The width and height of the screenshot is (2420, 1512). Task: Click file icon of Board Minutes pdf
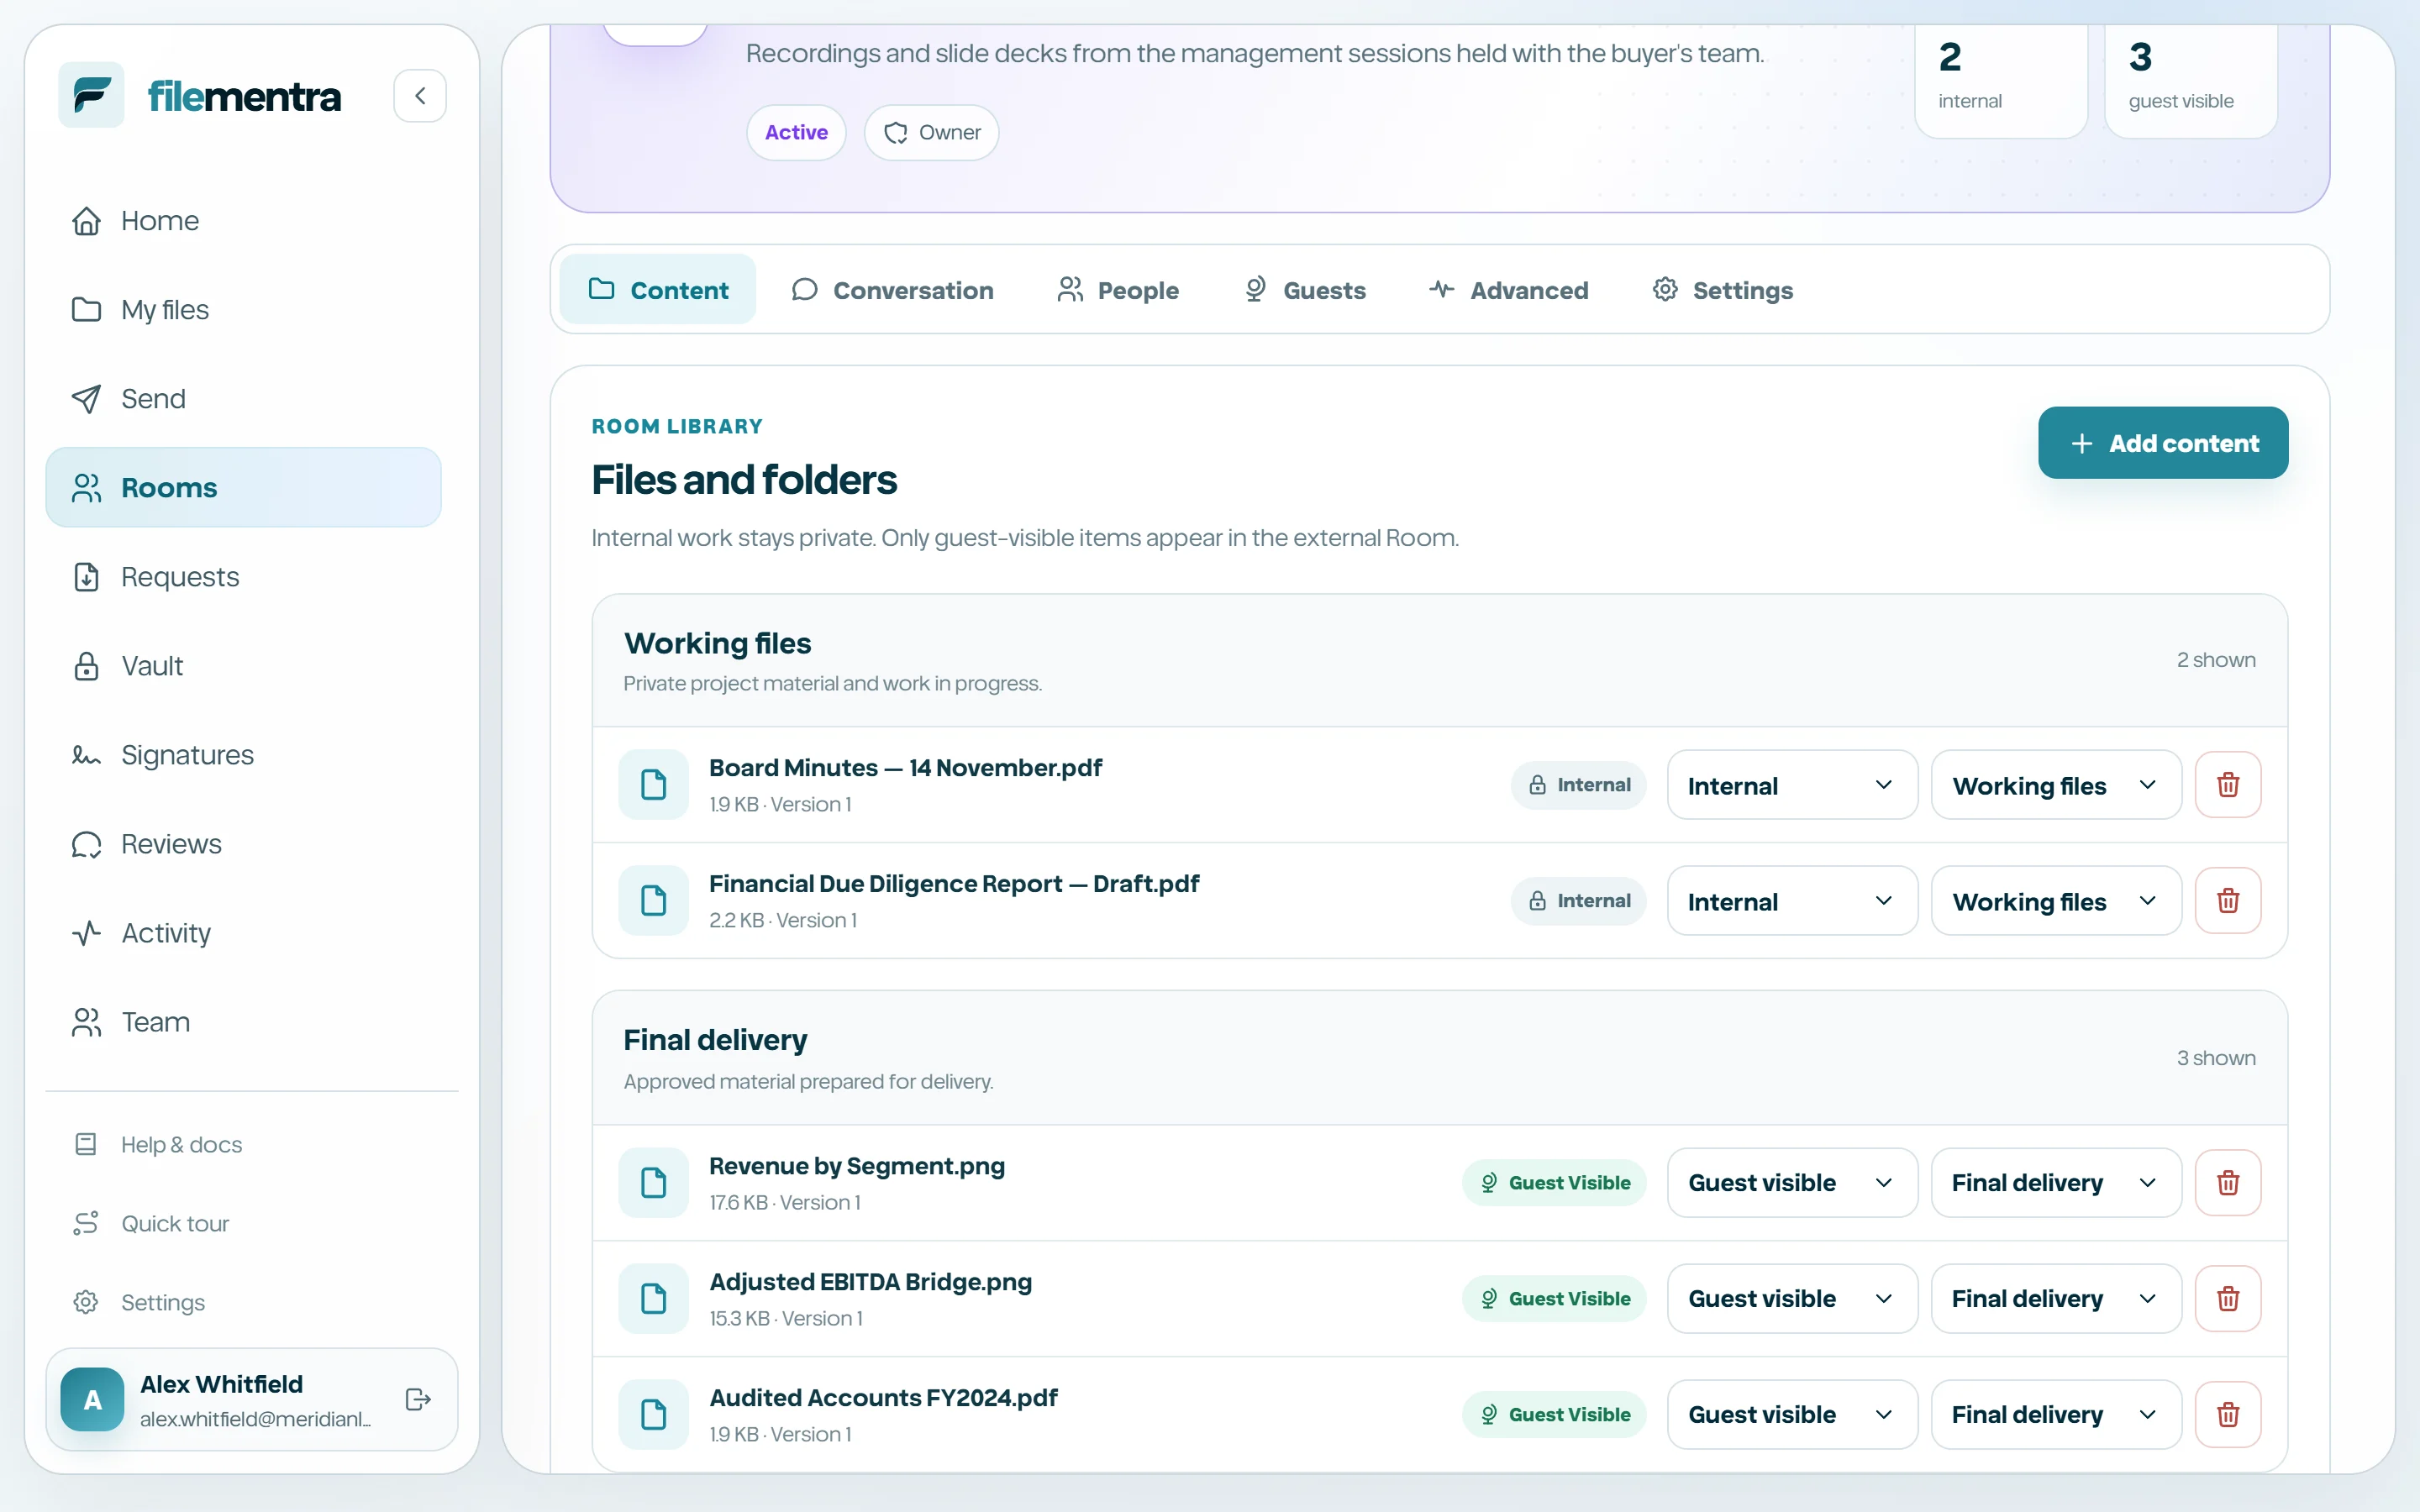[654, 785]
